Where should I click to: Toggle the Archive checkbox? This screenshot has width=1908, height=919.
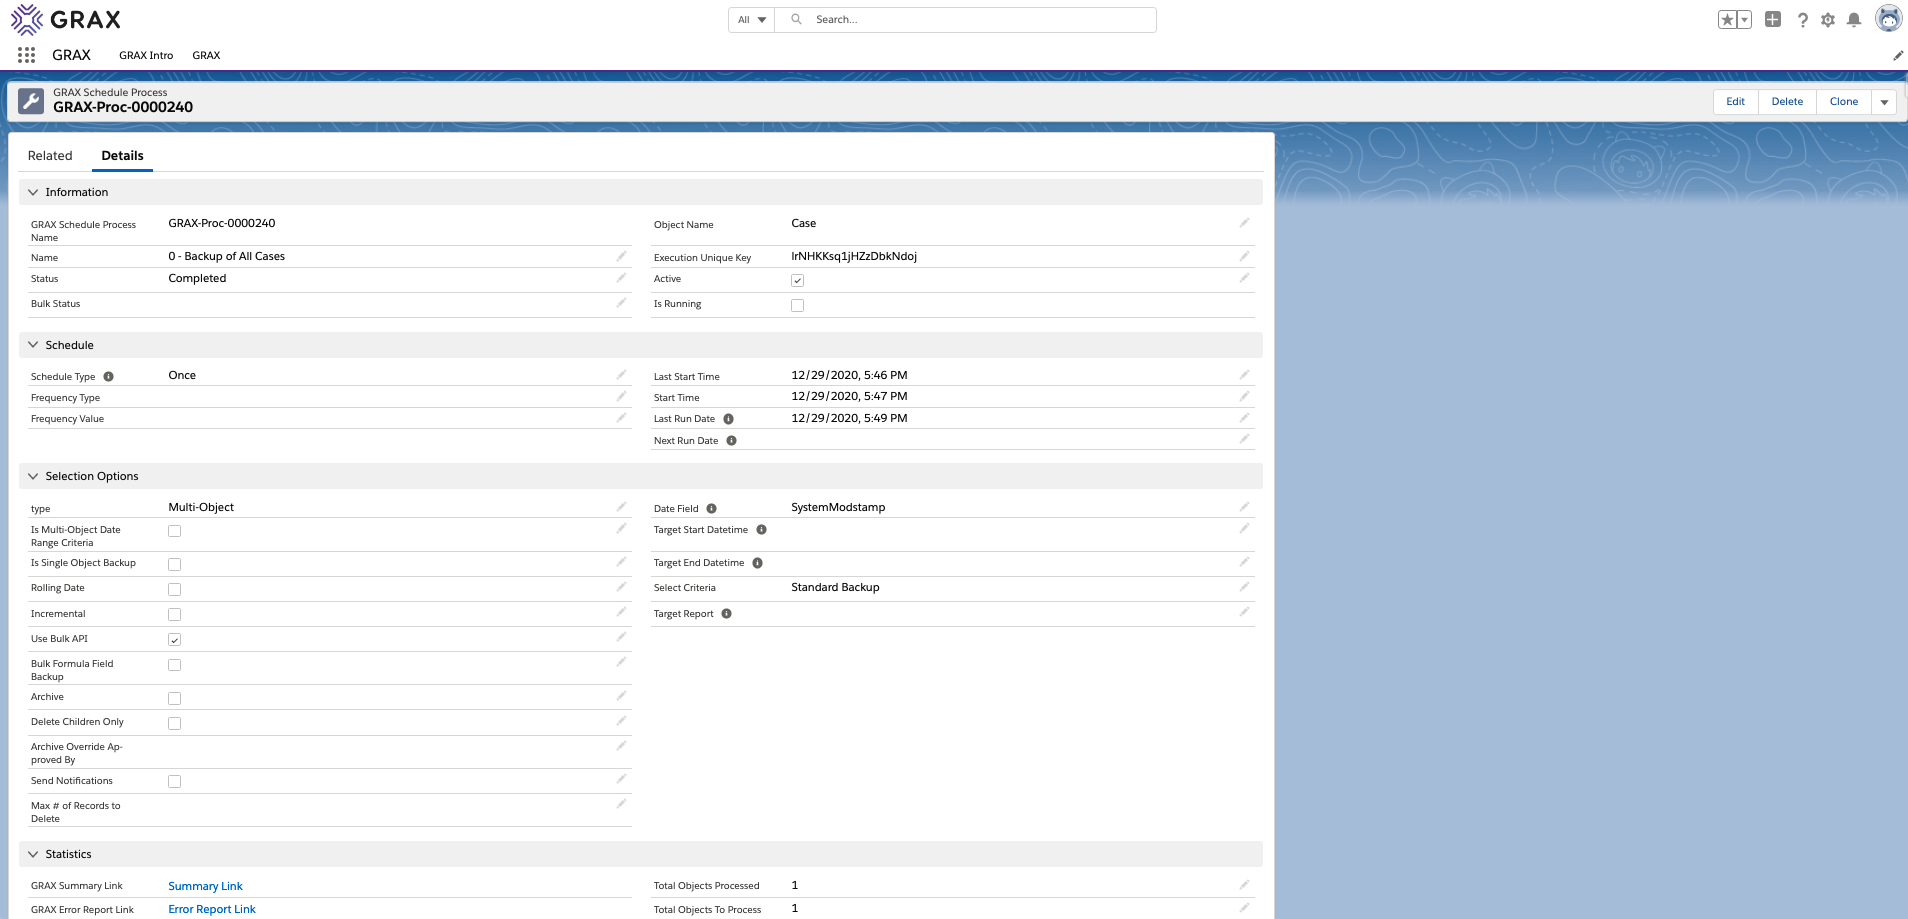click(x=174, y=698)
